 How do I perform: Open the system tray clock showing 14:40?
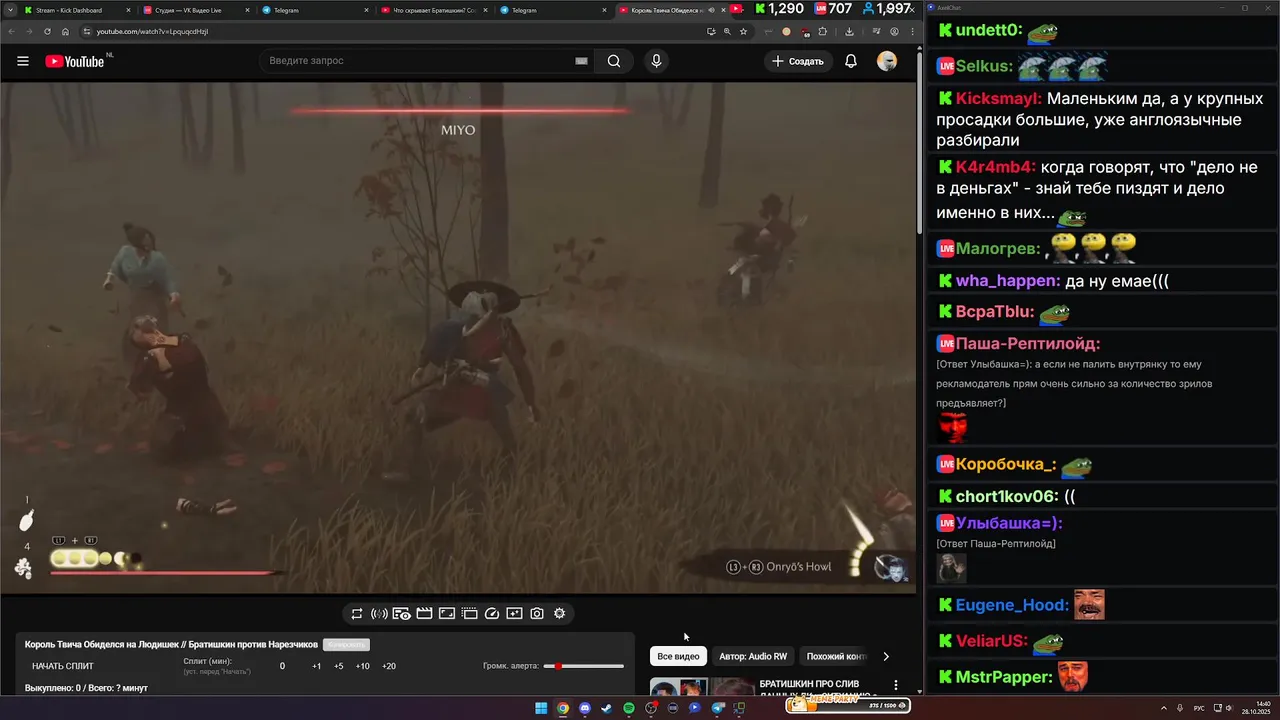point(1254,708)
